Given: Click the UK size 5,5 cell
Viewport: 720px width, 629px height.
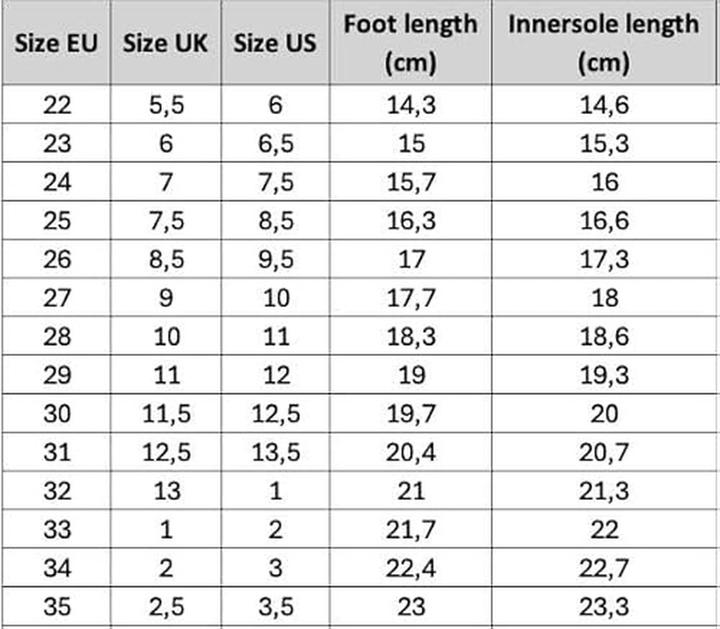Looking at the screenshot, I should click(x=166, y=105).
